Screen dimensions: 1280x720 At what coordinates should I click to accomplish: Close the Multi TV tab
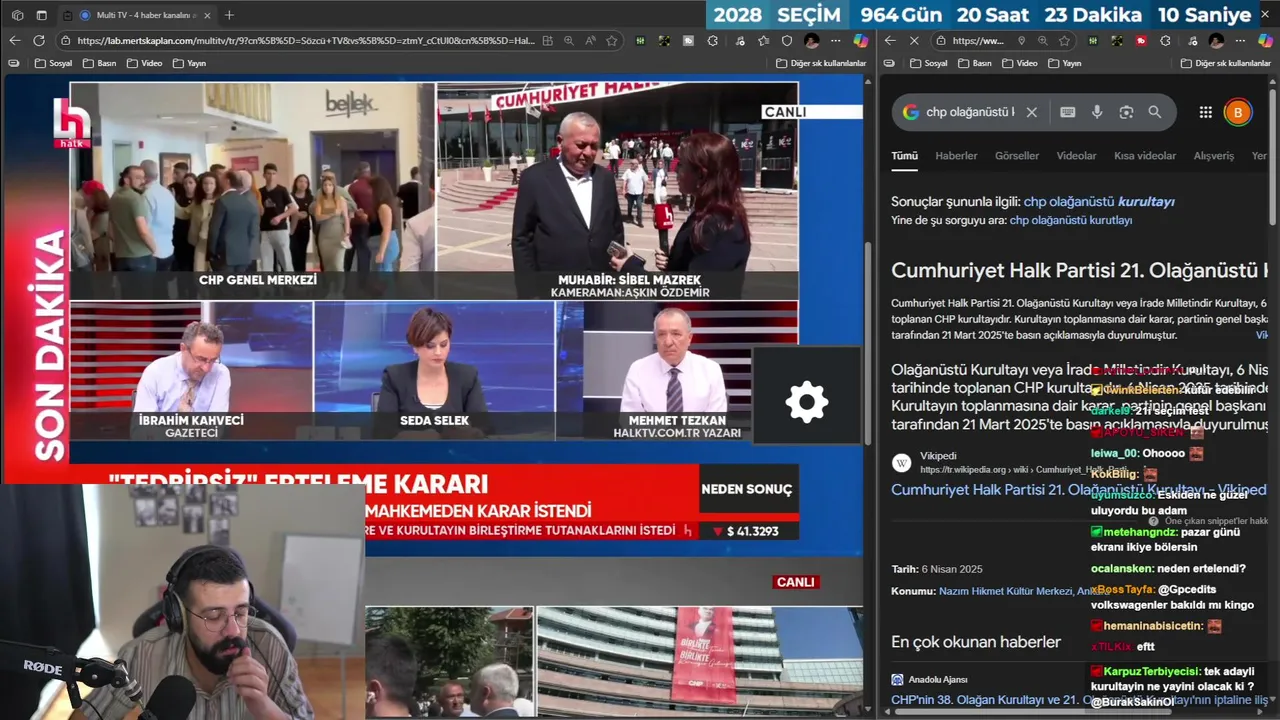coord(208,15)
